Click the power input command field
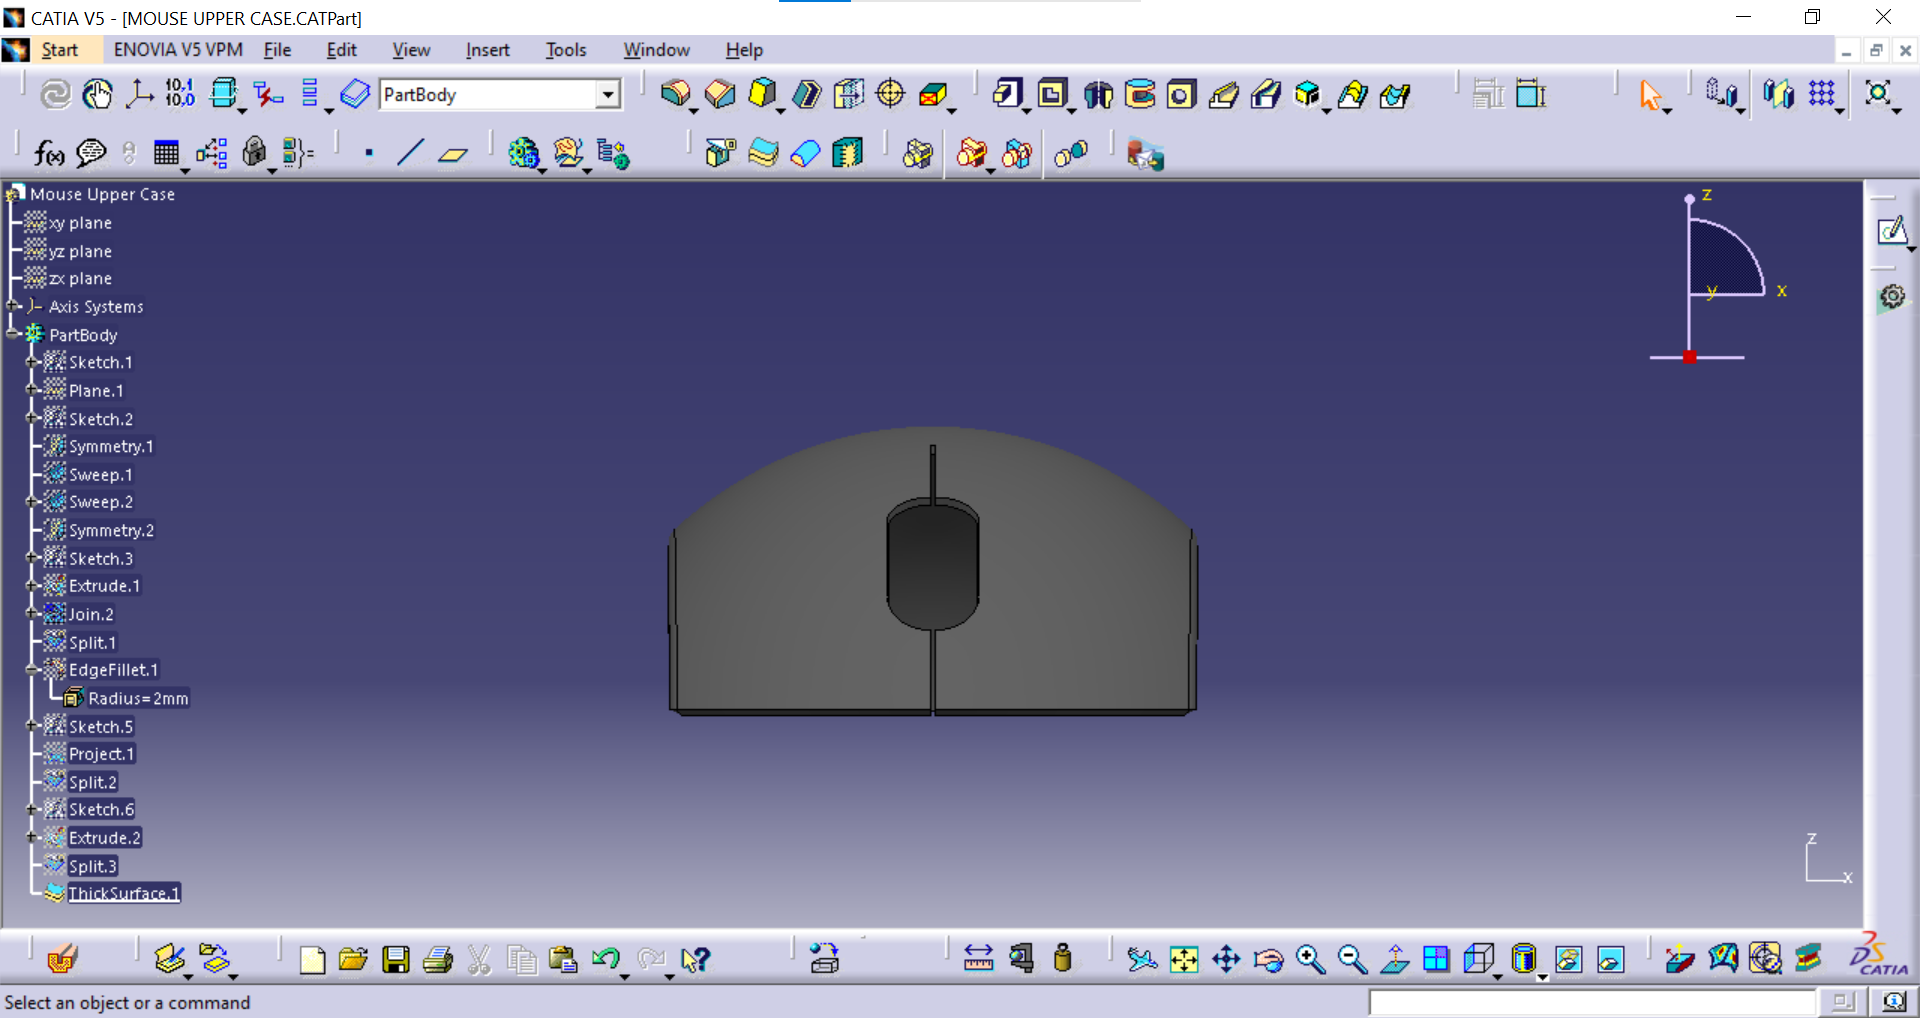The height and width of the screenshot is (1018, 1920). (1592, 1002)
